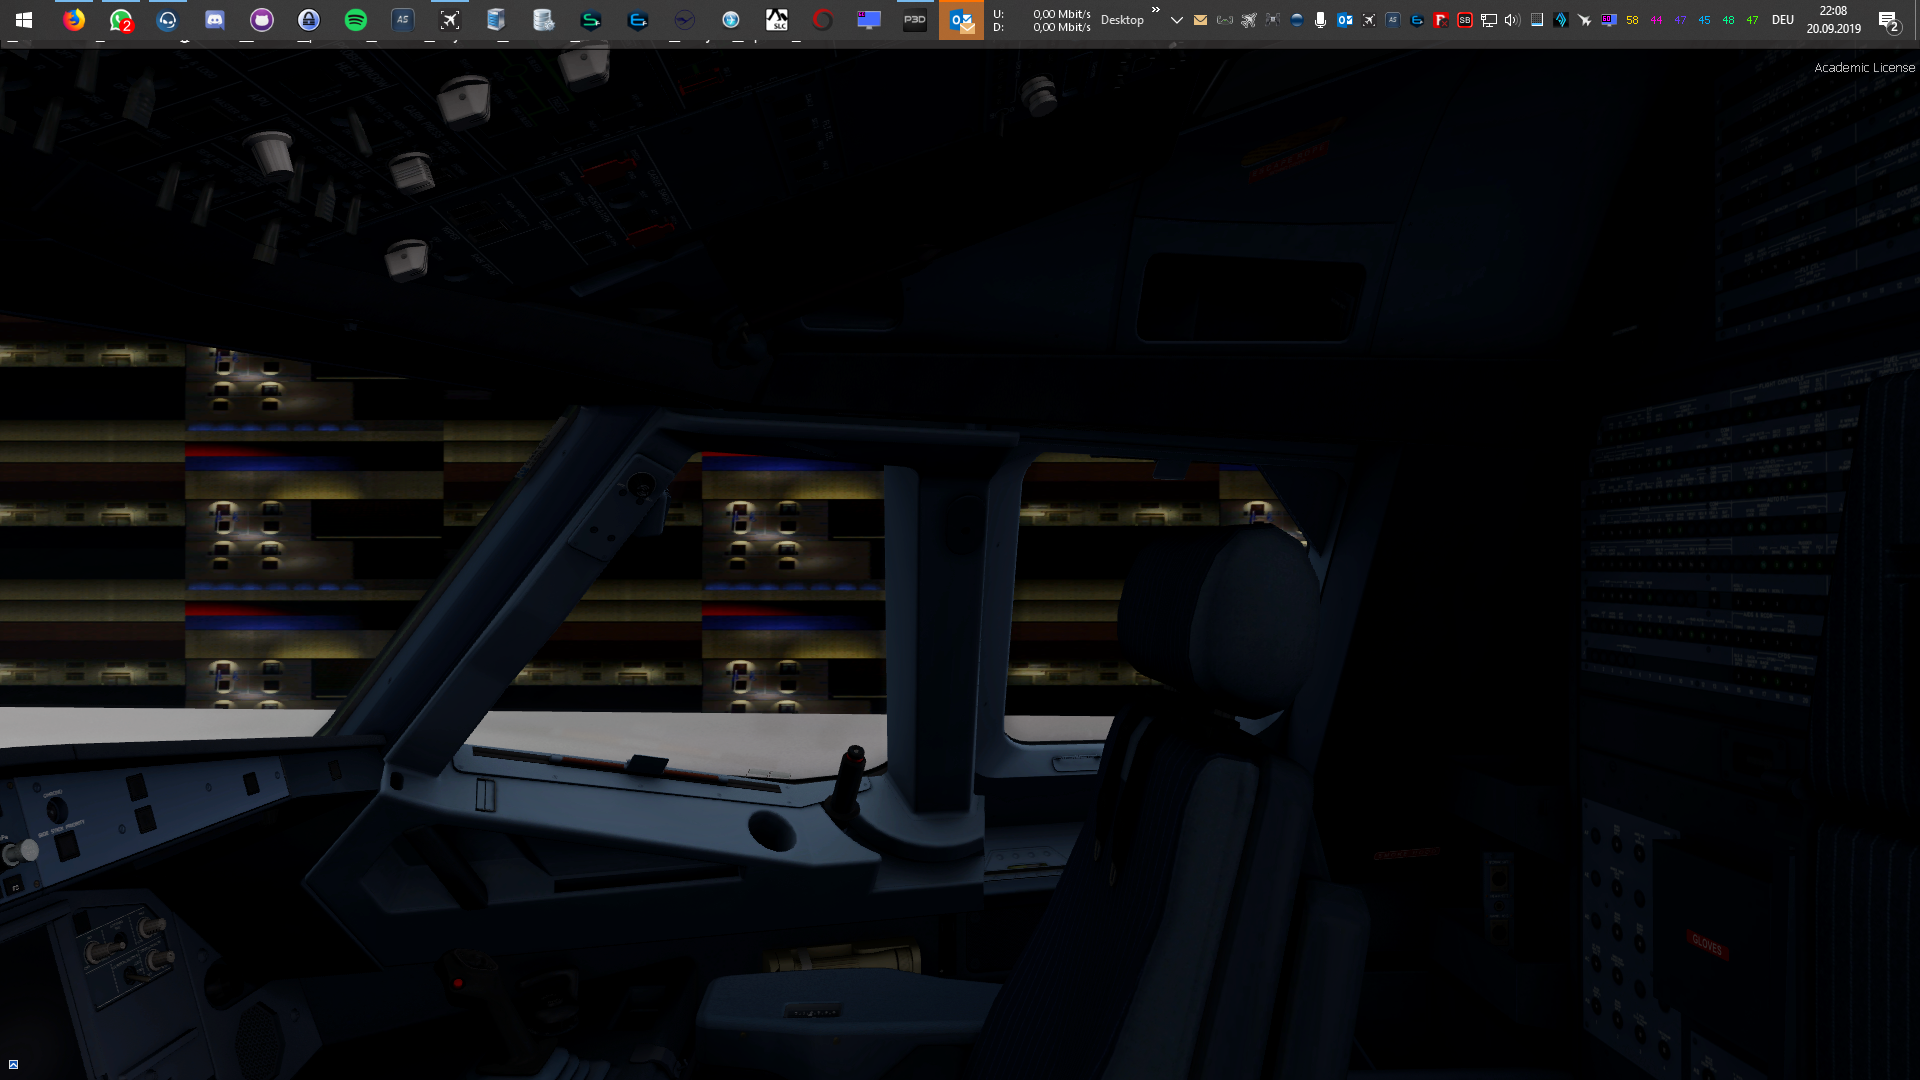1920x1080 pixels.
Task: Launch Discord from the taskbar
Action: coord(214,20)
